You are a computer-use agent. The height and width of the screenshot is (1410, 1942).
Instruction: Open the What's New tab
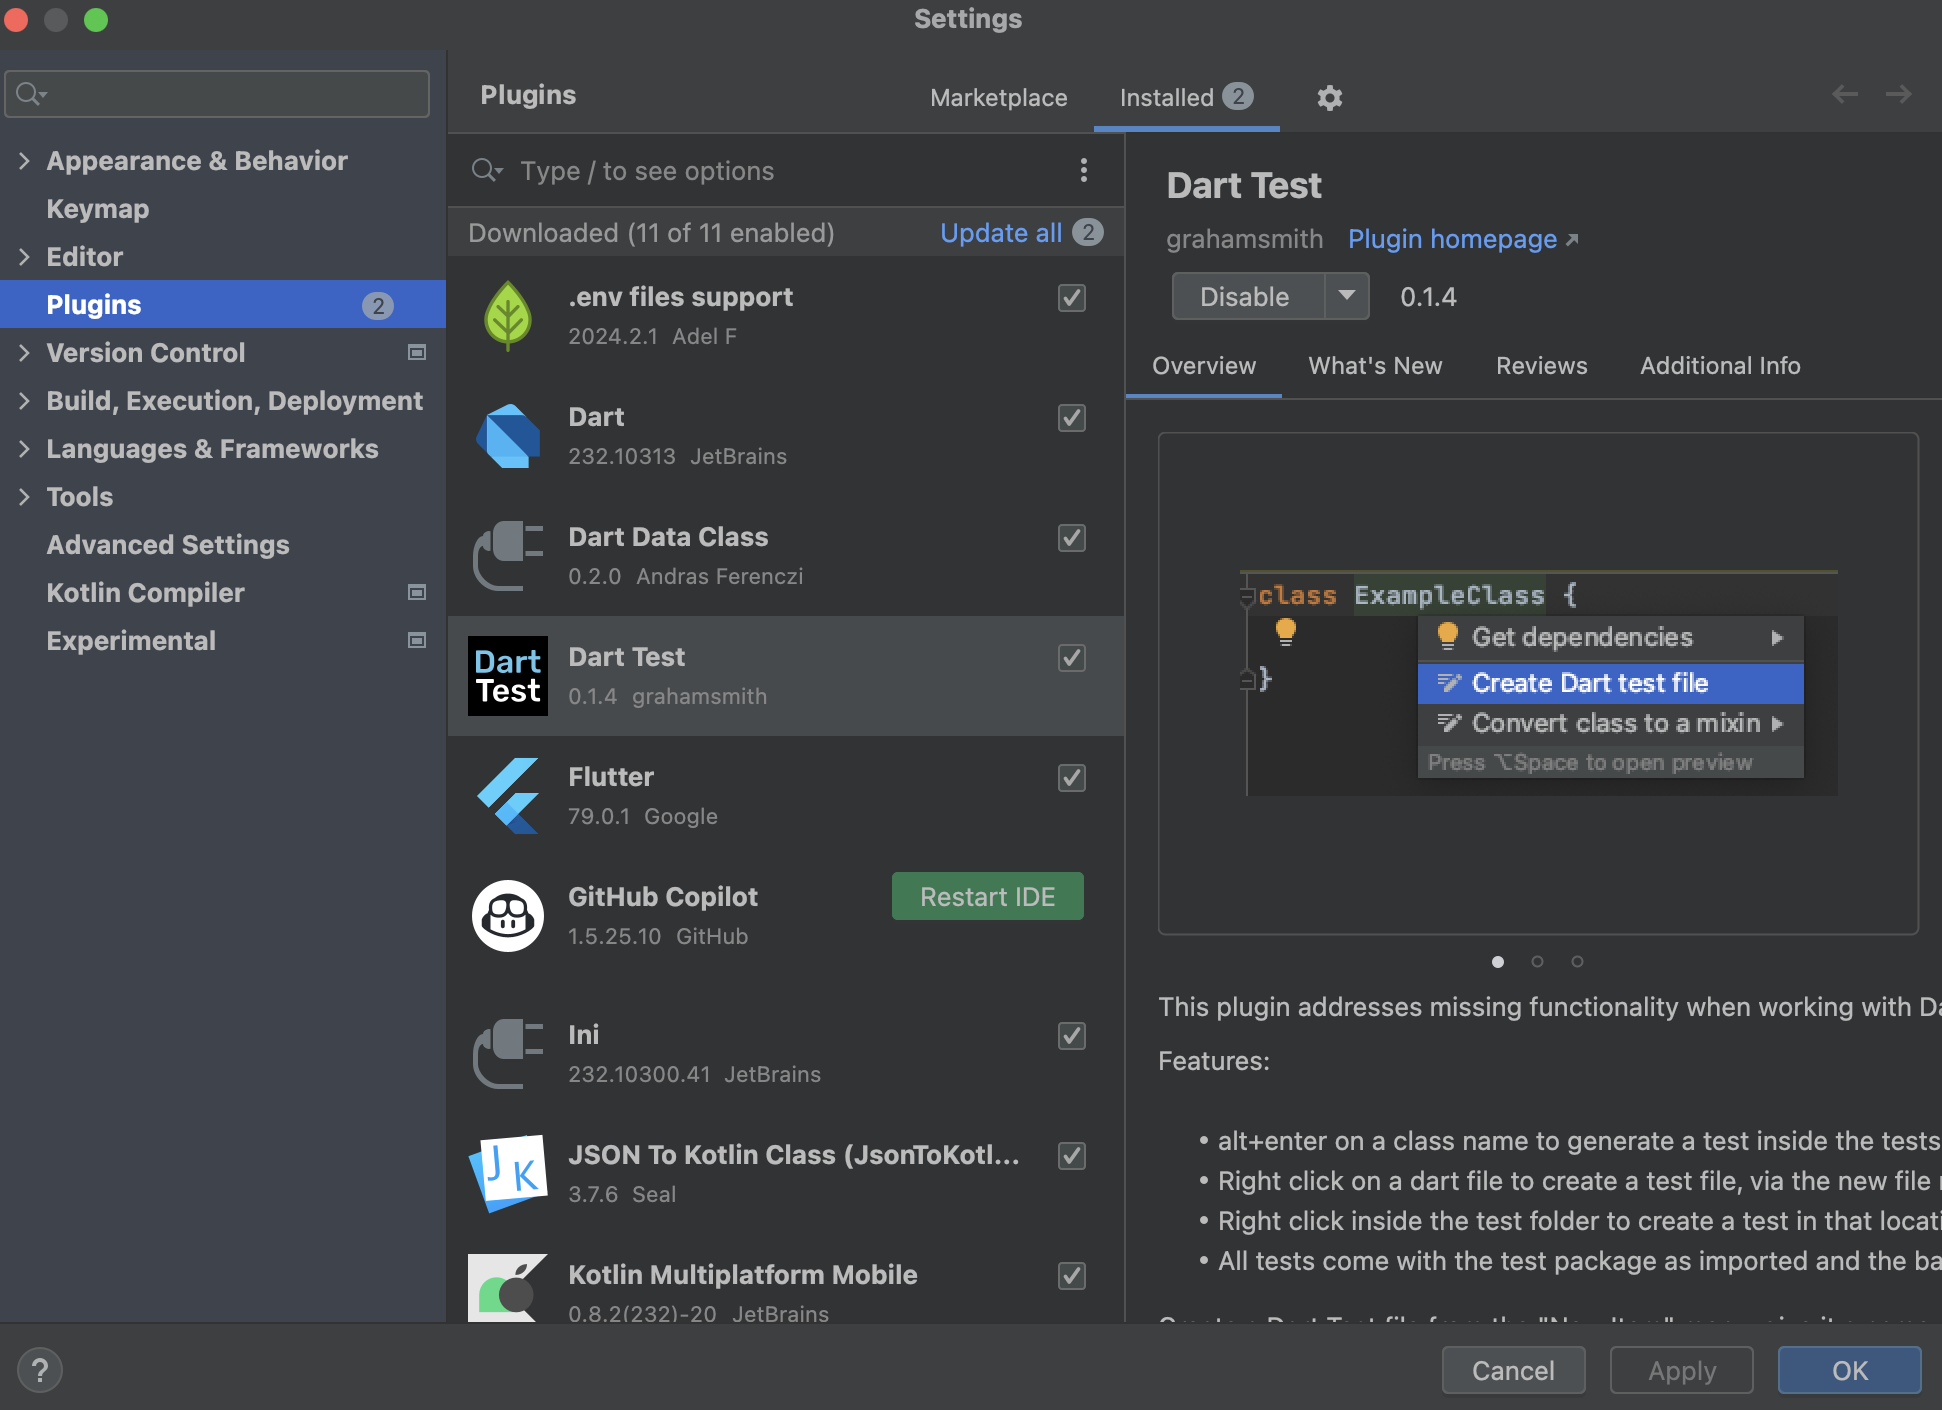point(1375,366)
